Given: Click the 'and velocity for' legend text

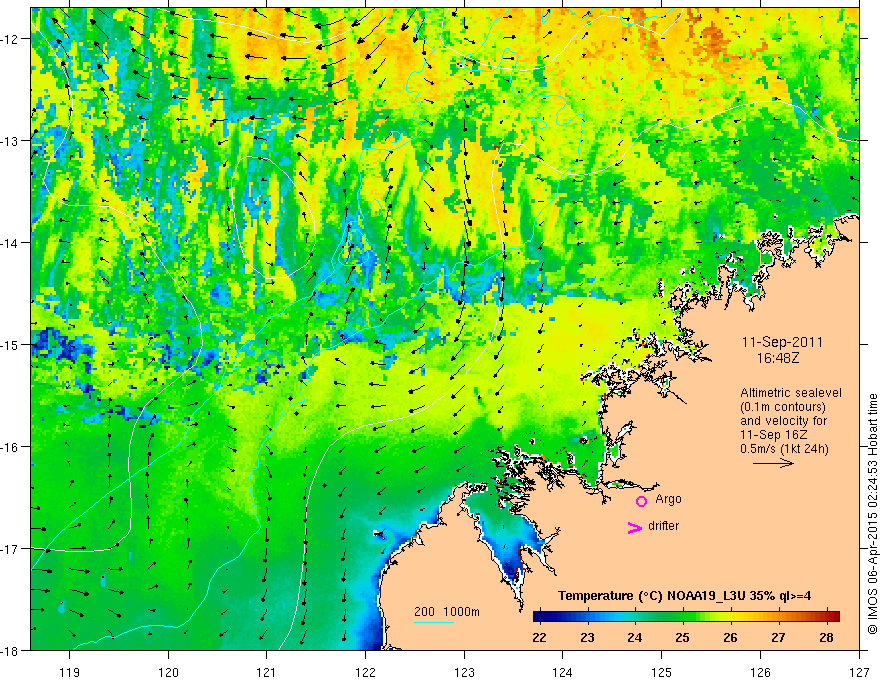Looking at the screenshot, I should [783, 420].
